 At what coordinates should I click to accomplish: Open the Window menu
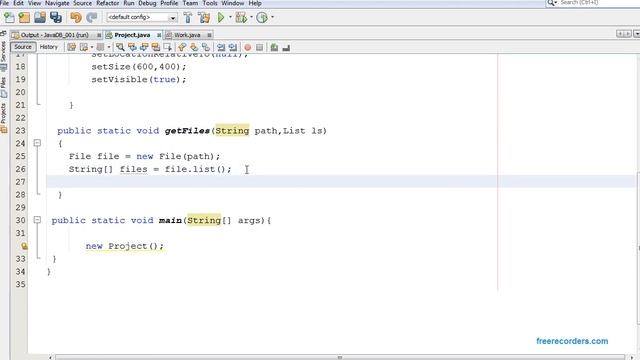(233, 3)
